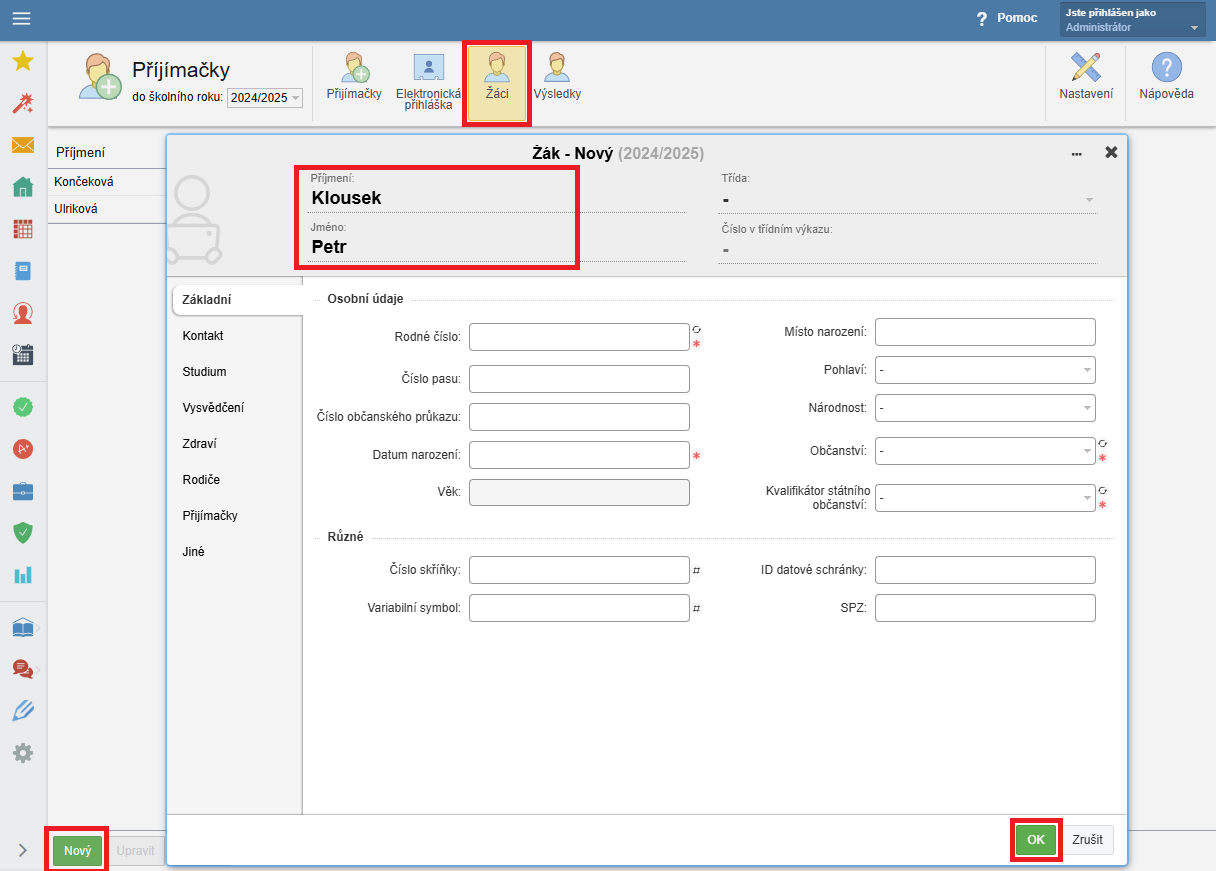Click the Příjmení field showing Klousek
Screen dimensions: 1216x871
(x=496, y=198)
